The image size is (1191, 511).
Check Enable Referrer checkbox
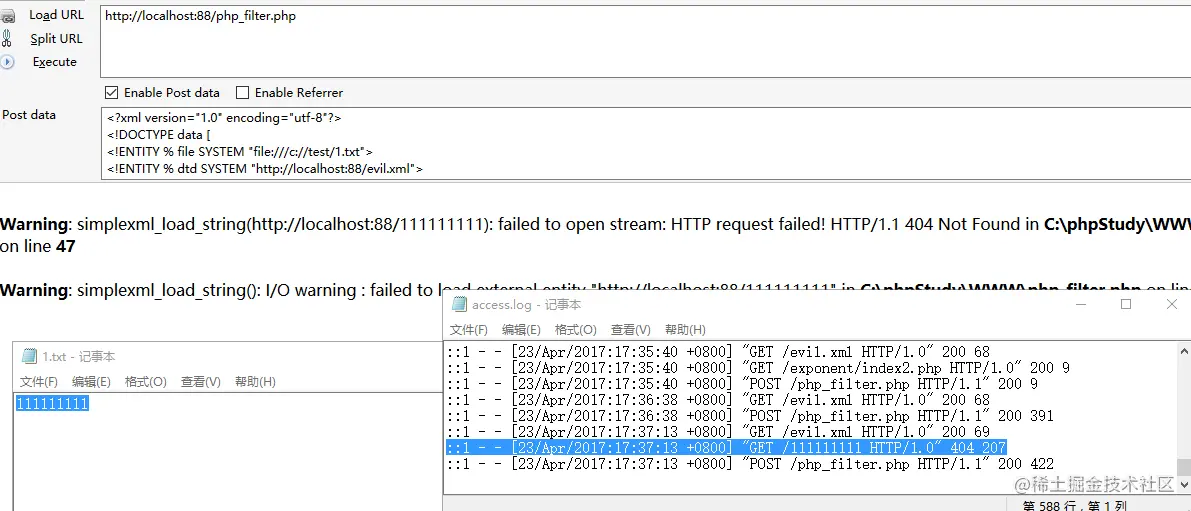242,93
